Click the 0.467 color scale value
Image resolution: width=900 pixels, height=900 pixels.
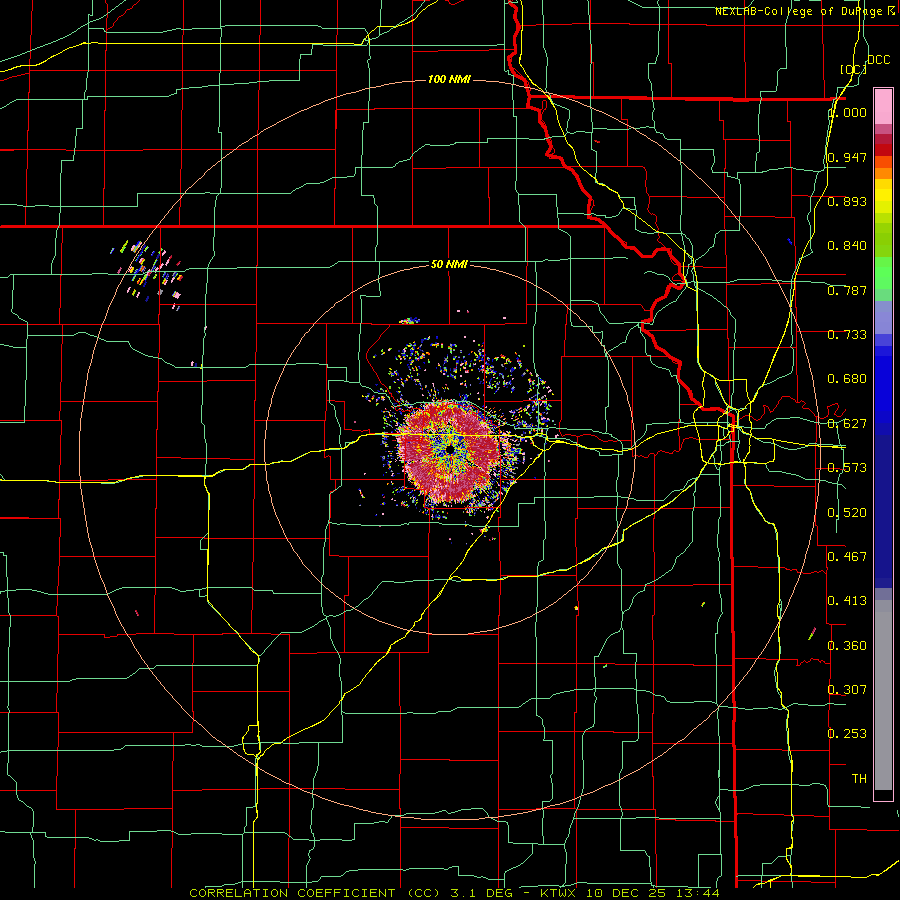coord(847,557)
